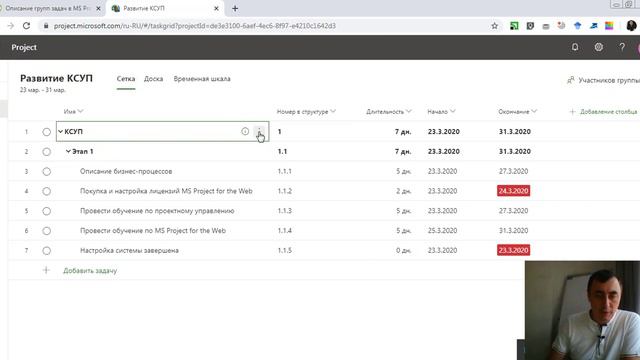Image resolution: width=640 pixels, height=360 pixels.
Task: Mark Покупка и настройка лицензий task complete
Action: pyautogui.click(x=47, y=191)
